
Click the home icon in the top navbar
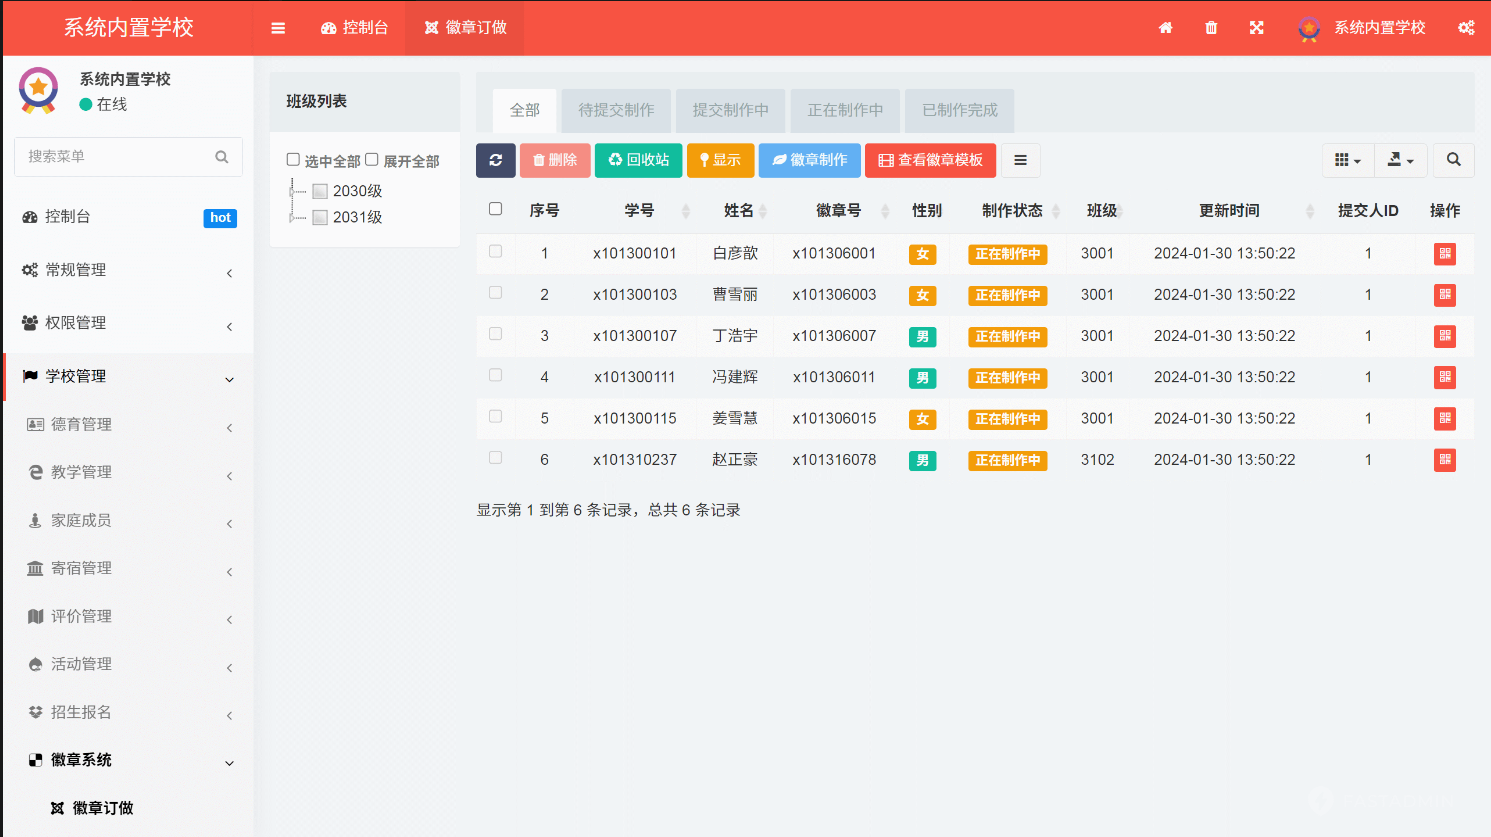pyautogui.click(x=1166, y=27)
